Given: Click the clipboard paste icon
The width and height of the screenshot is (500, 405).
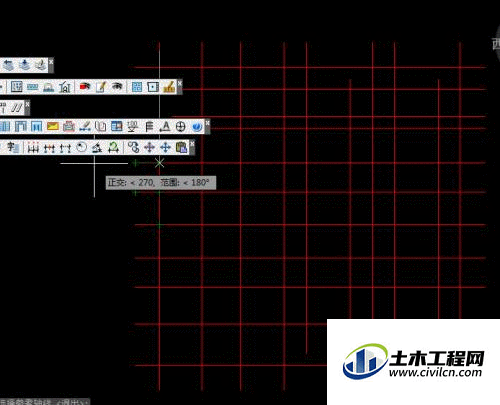Looking at the screenshot, I should (x=182, y=147).
